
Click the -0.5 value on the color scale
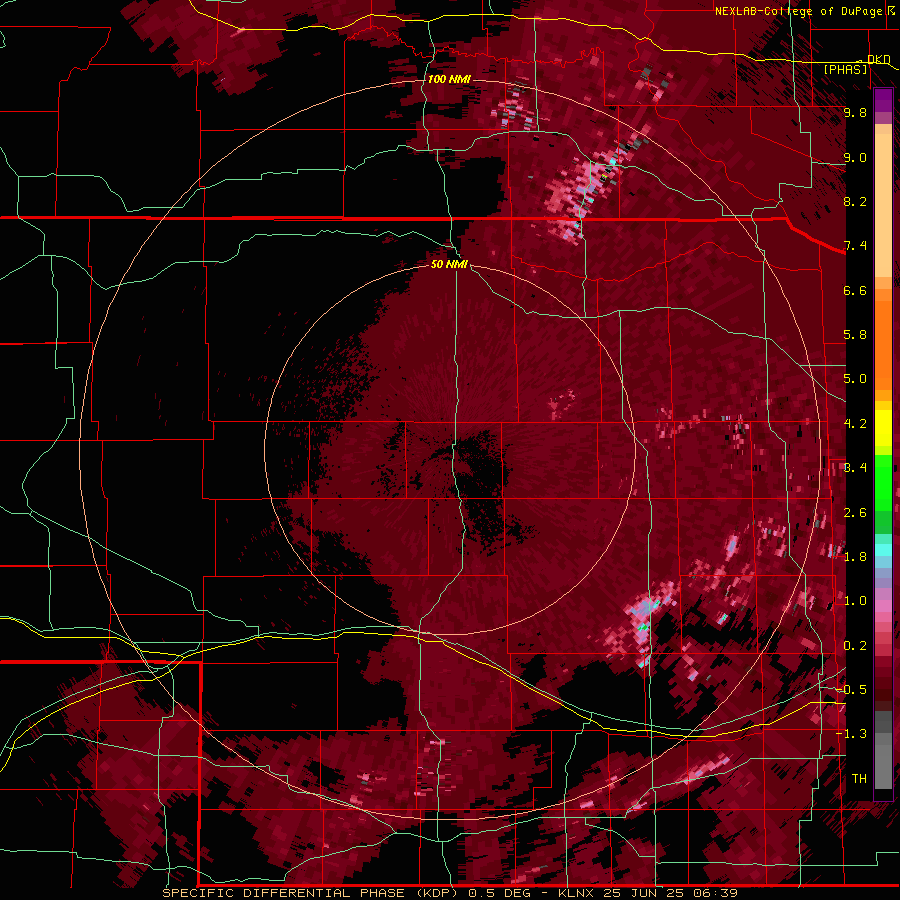(851, 690)
